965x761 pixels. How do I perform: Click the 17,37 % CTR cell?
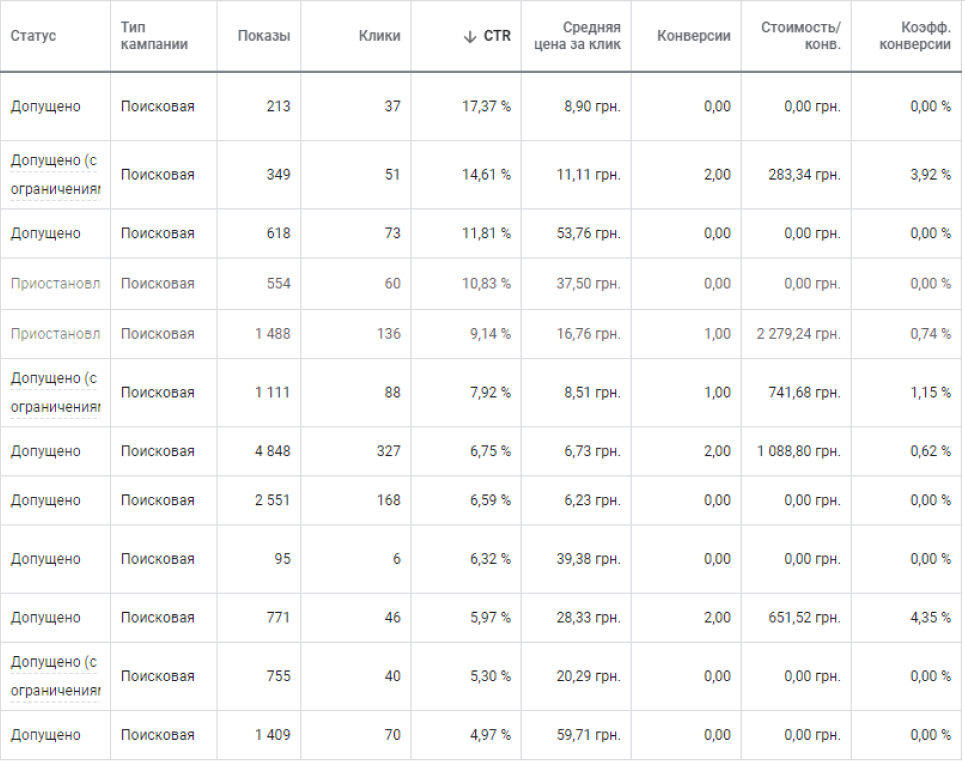486,106
